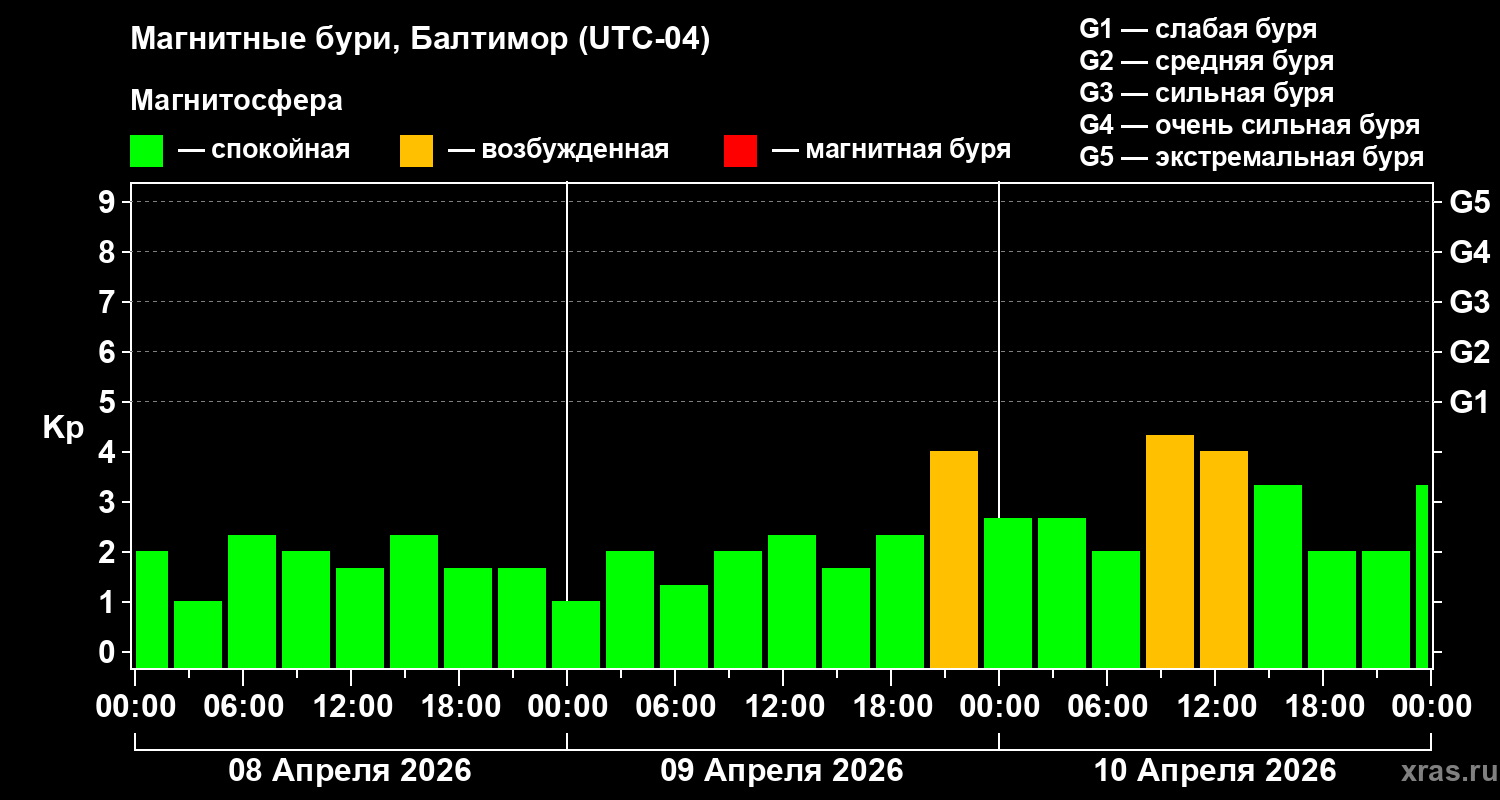
Task: Click the 12:00–15:00 orange bar on 10 Апреля
Action: tap(1224, 560)
